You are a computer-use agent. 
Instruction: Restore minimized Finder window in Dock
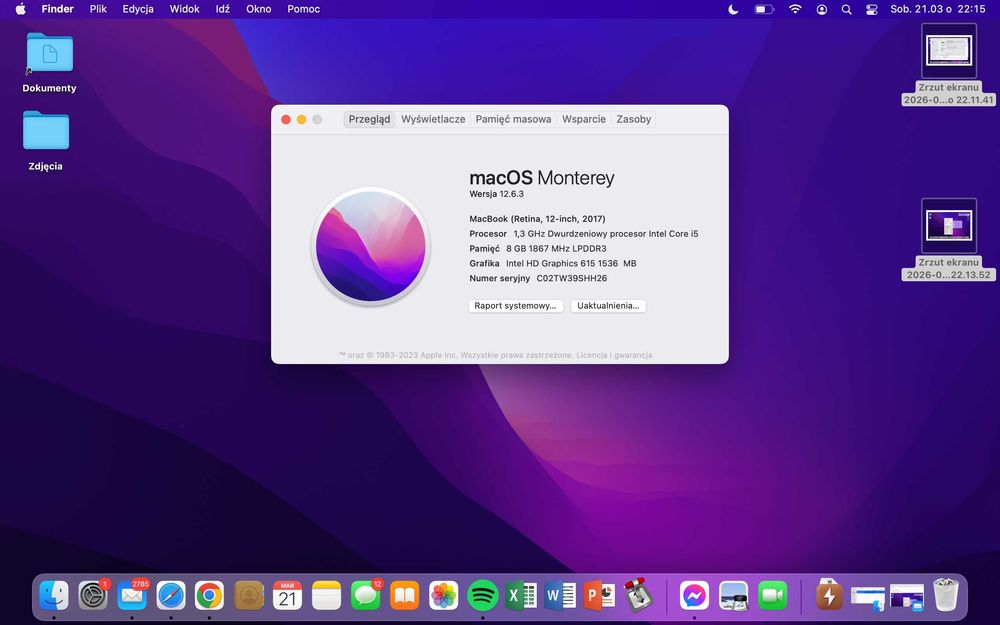[868, 598]
